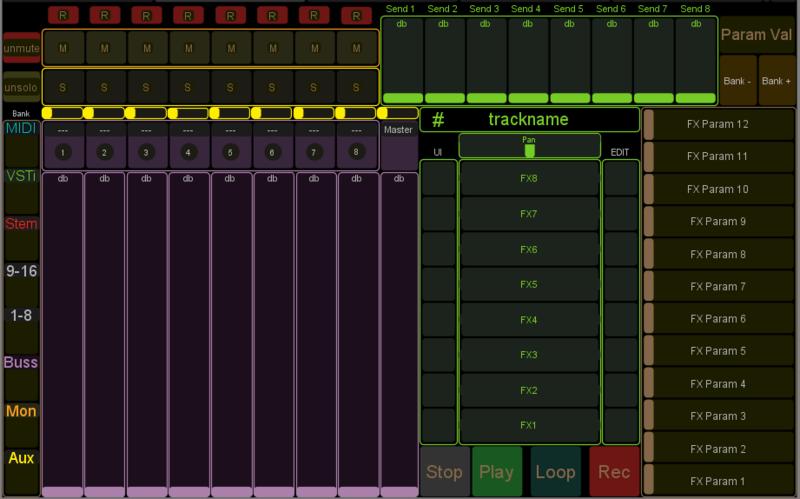Solo track 1 with its S button

coord(63,88)
